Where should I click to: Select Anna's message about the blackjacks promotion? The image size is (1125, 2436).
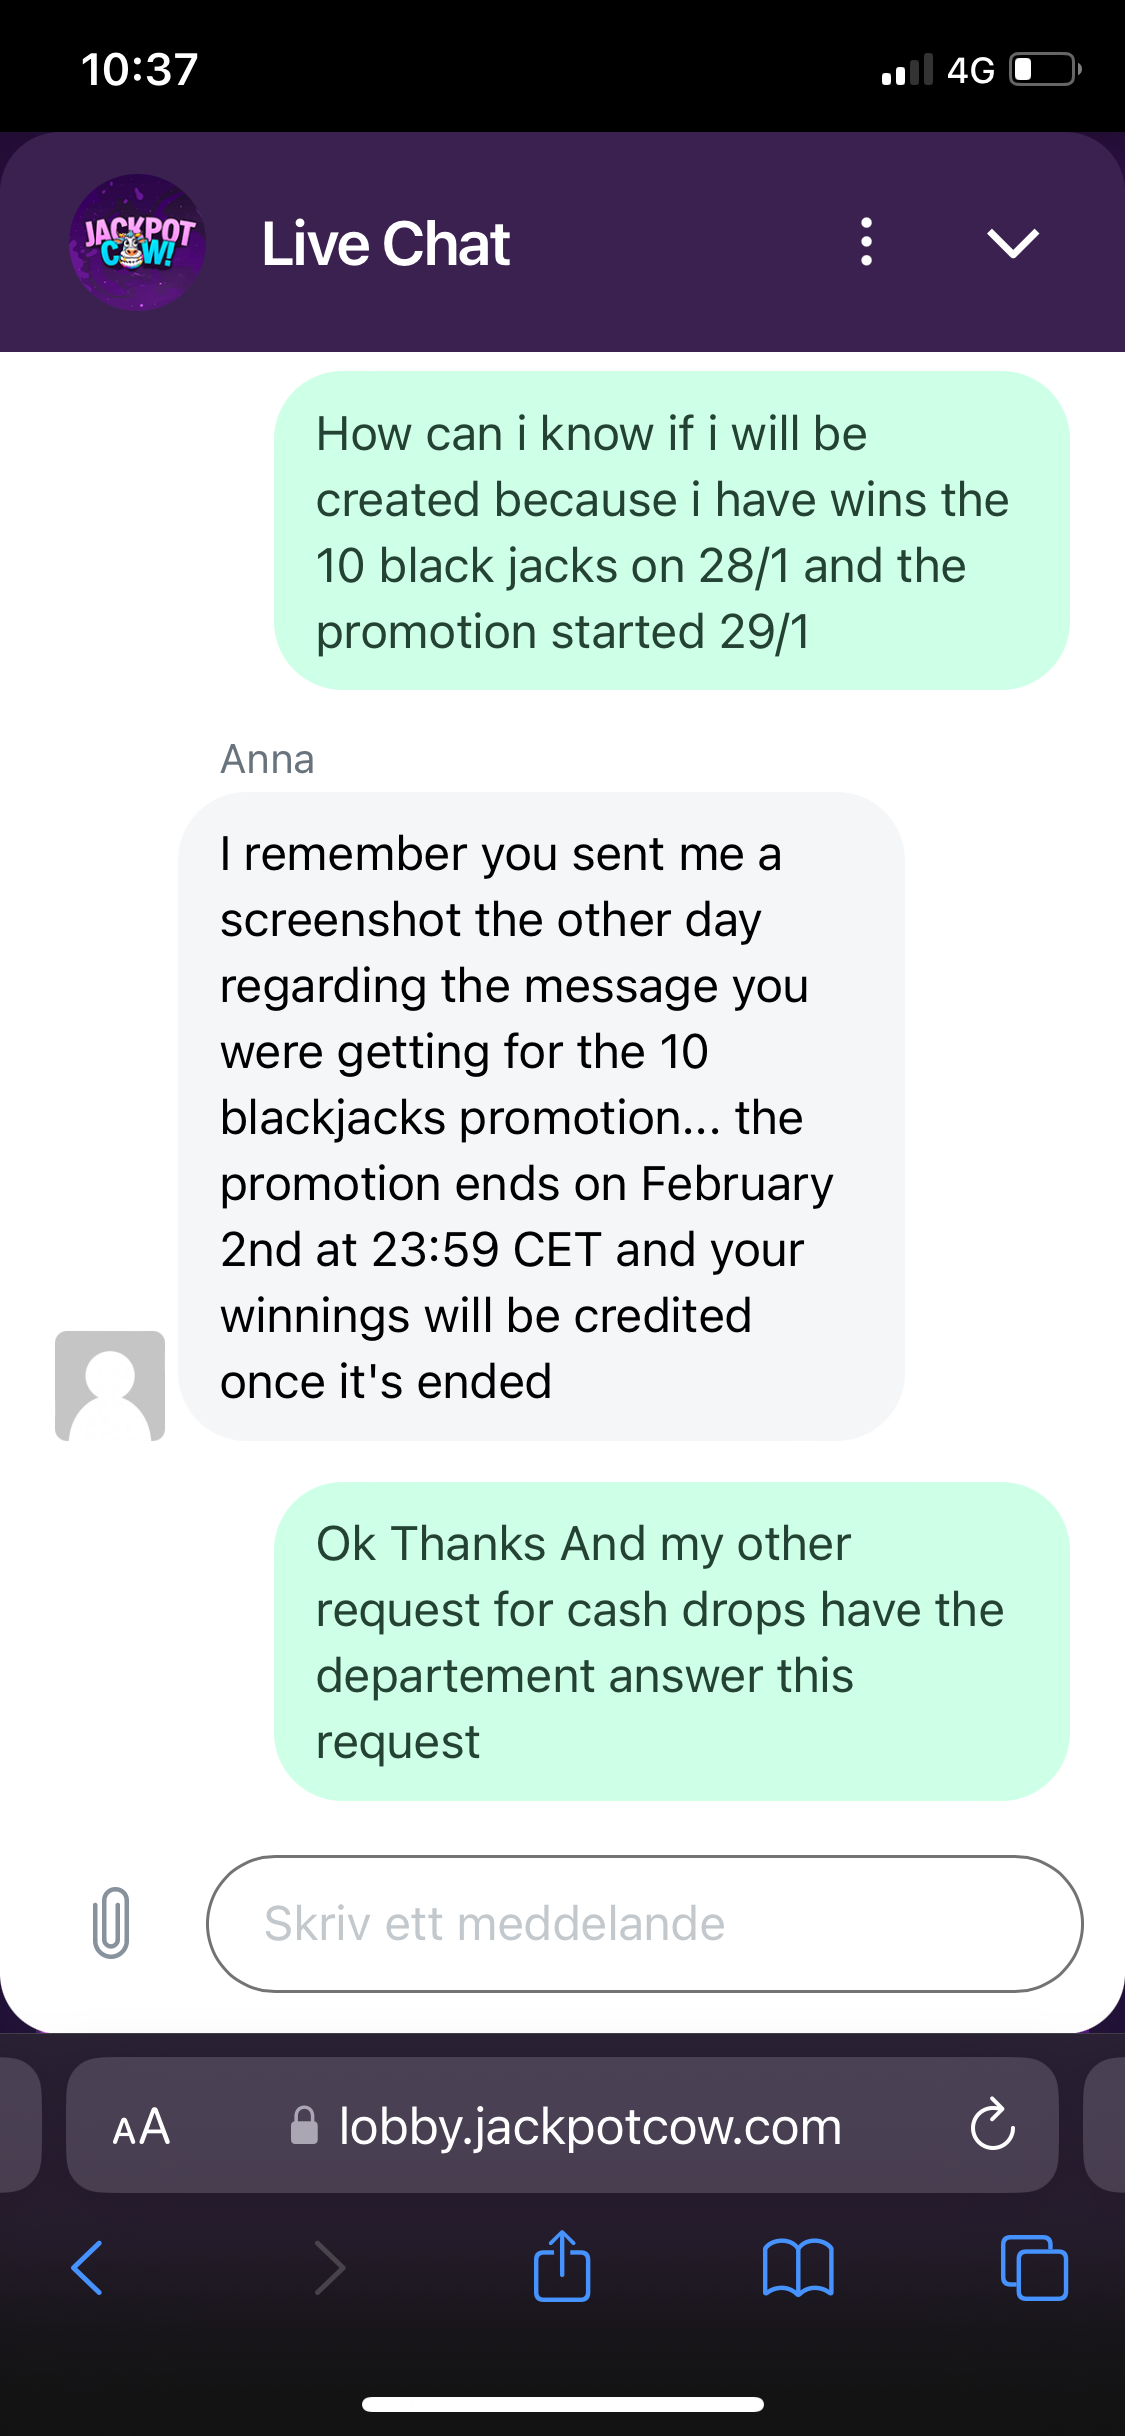541,1116
